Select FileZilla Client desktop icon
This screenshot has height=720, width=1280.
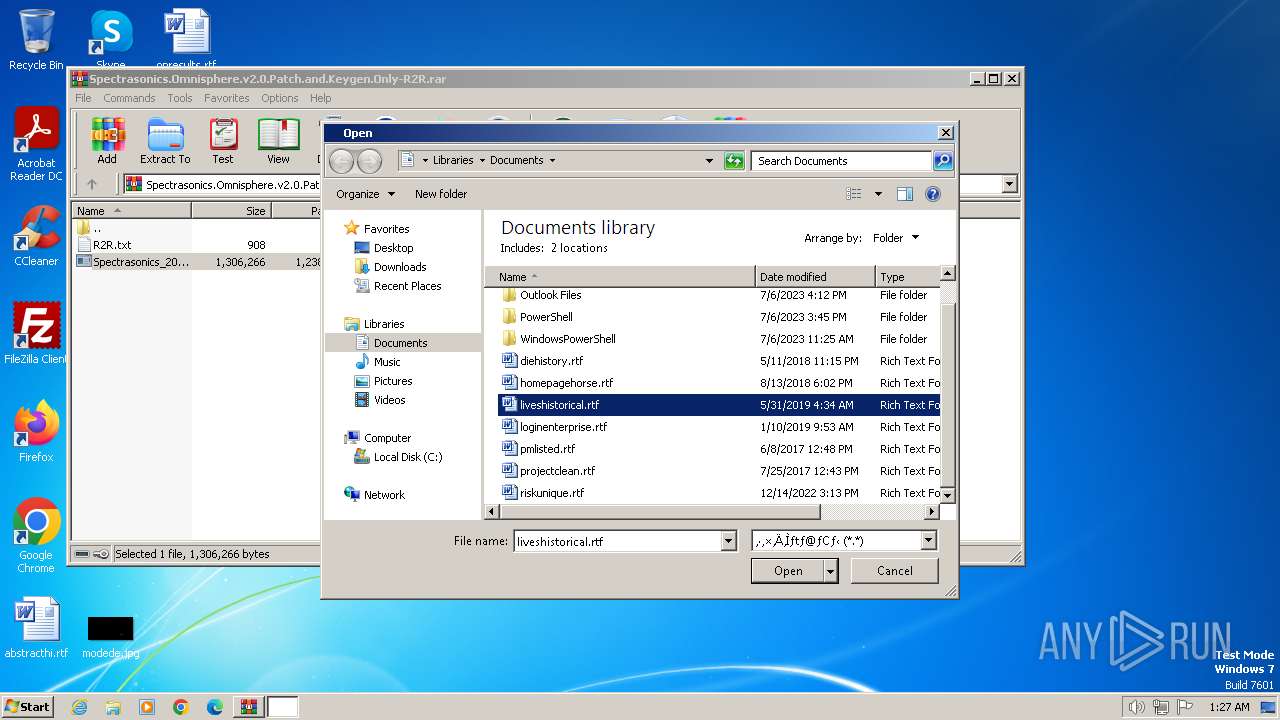[x=36, y=334]
